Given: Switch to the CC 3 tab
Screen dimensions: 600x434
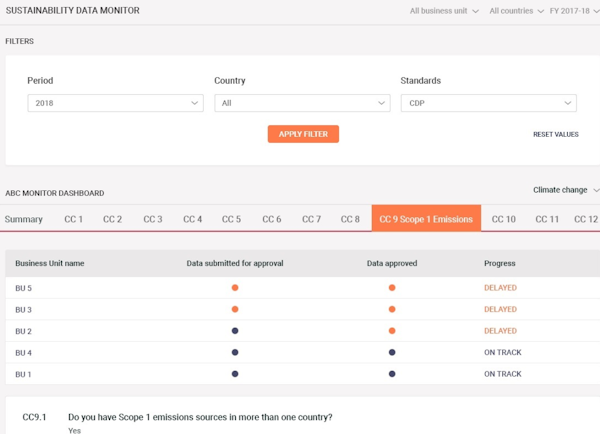Looking at the screenshot, I should point(153,219).
